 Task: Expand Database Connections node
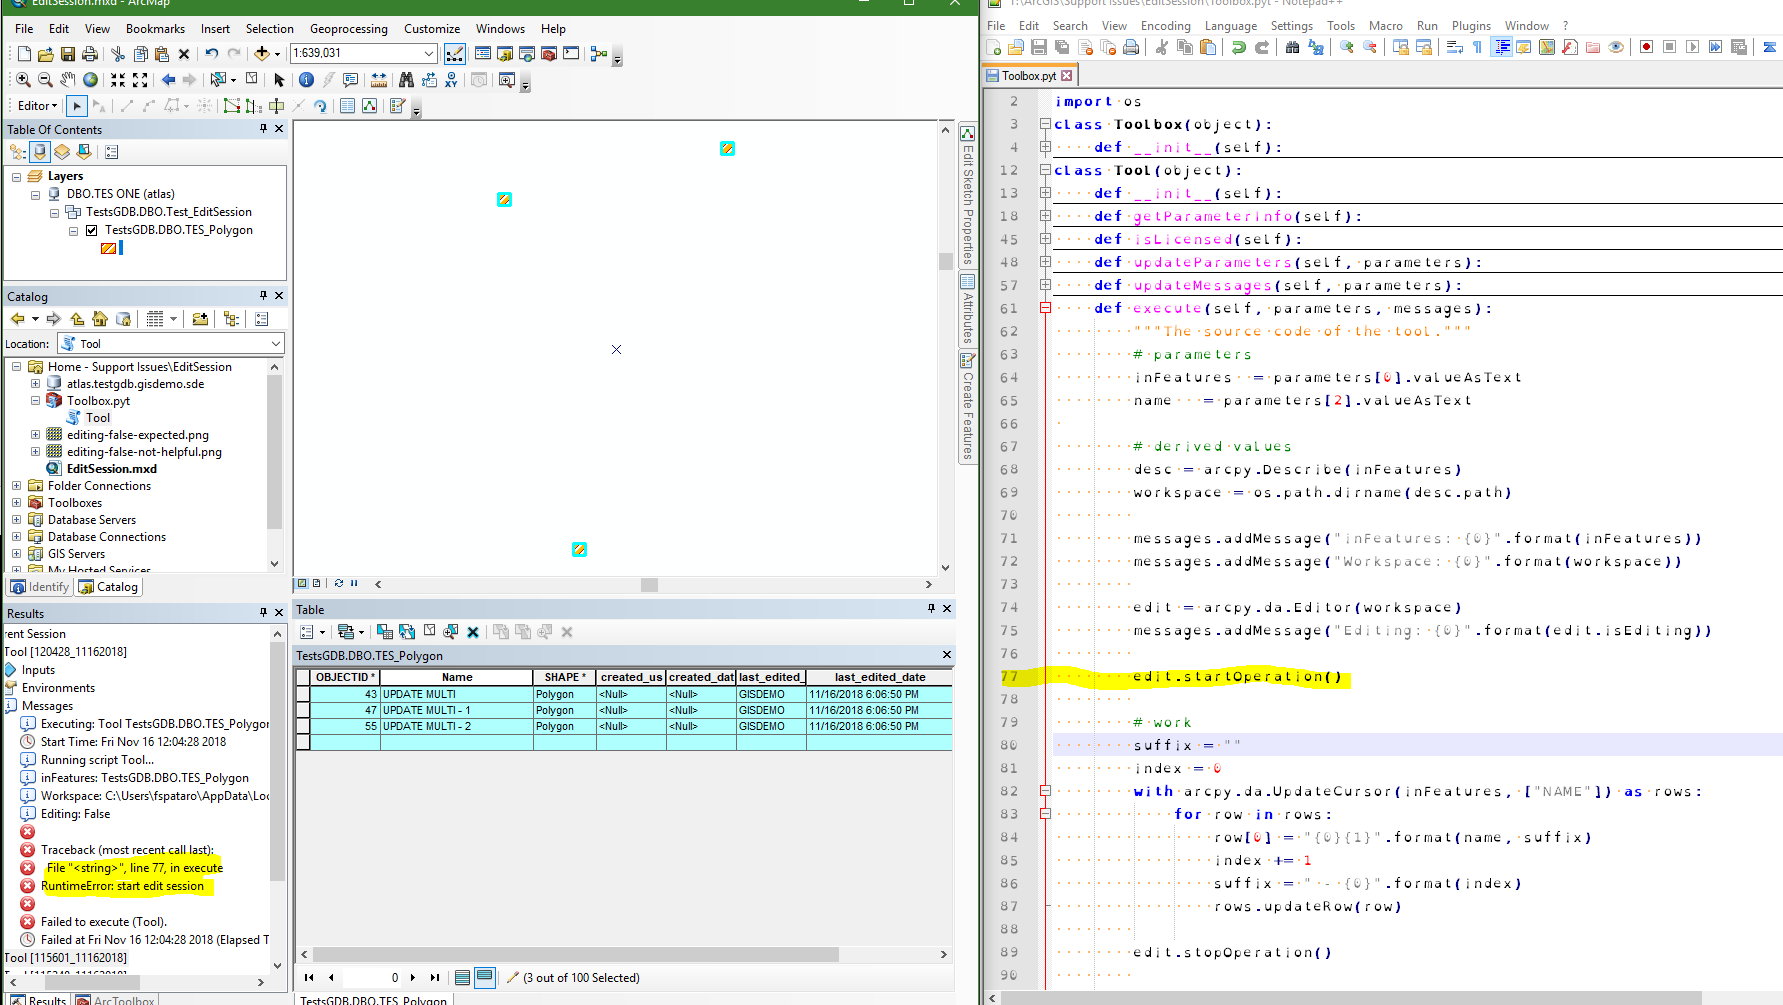coord(16,537)
